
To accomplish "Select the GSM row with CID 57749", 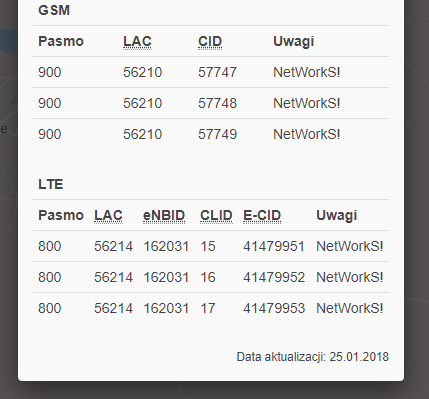I will click(211, 134).
